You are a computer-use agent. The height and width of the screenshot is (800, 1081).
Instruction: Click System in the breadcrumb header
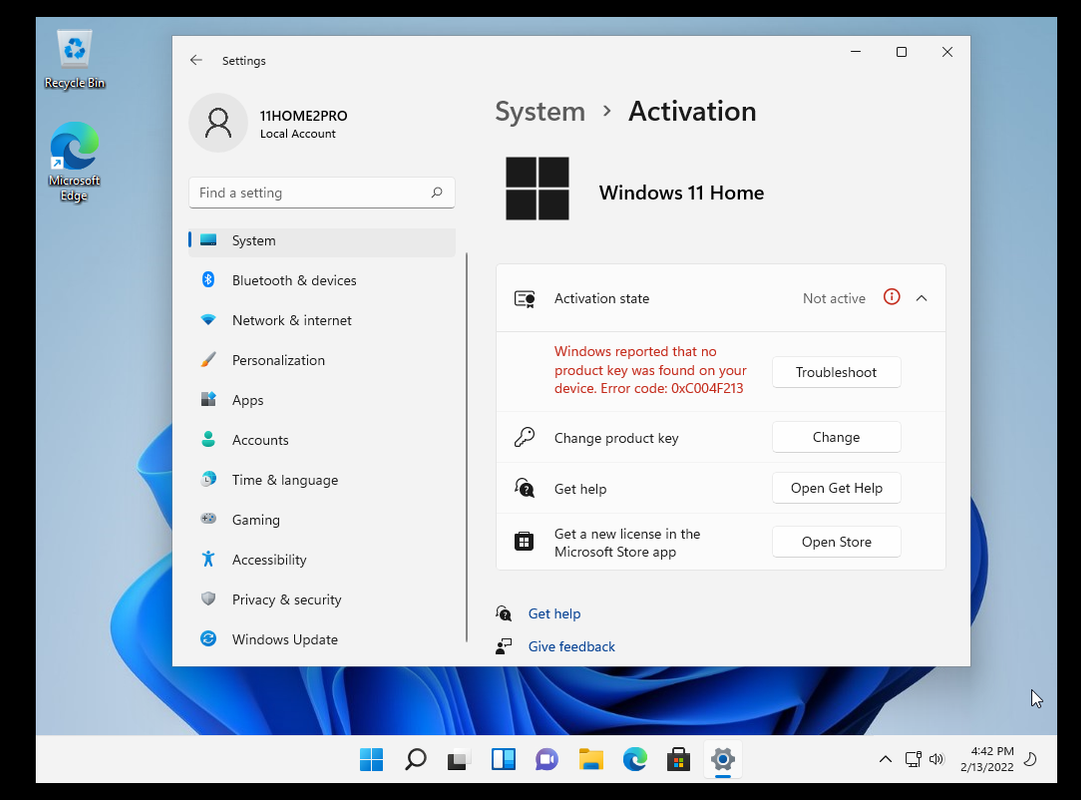click(x=540, y=112)
